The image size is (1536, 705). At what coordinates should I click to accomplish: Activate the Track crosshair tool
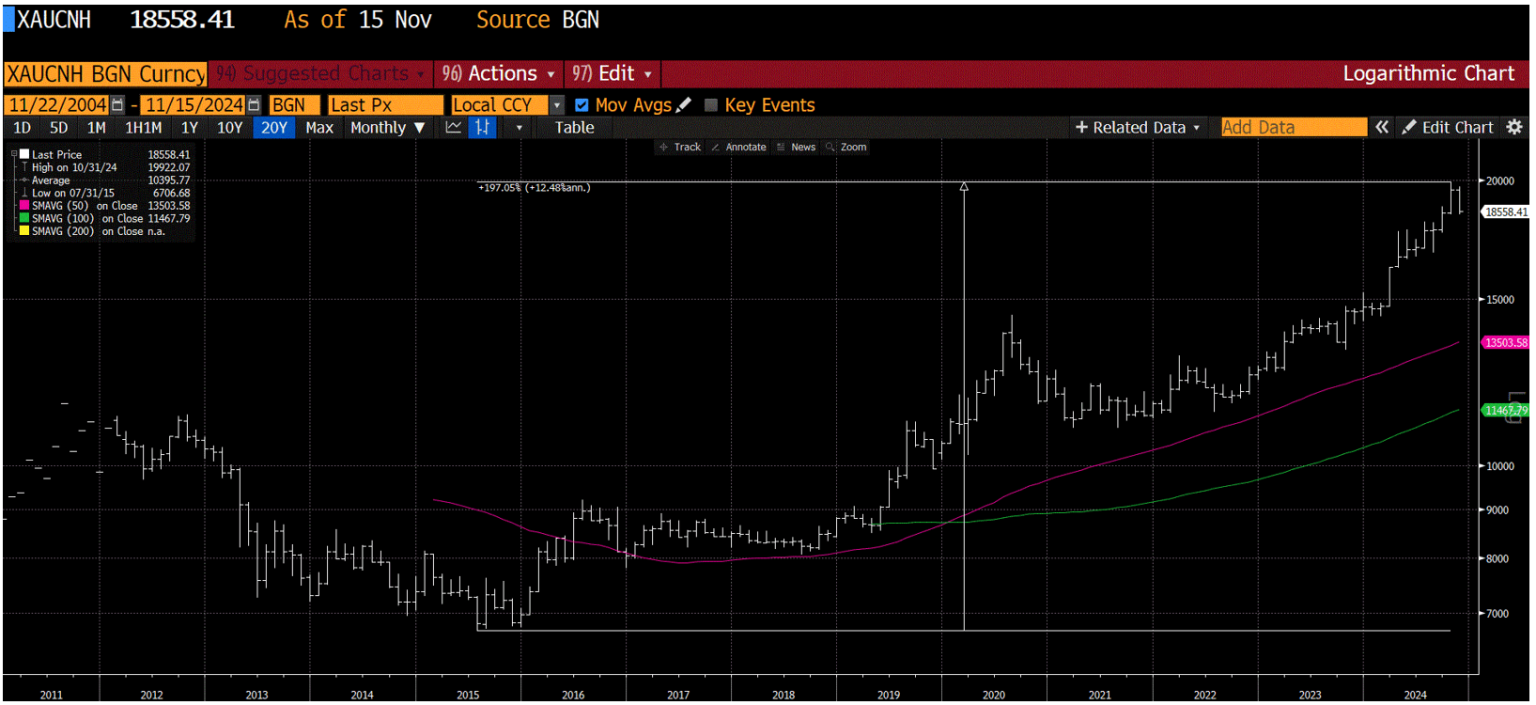point(686,146)
